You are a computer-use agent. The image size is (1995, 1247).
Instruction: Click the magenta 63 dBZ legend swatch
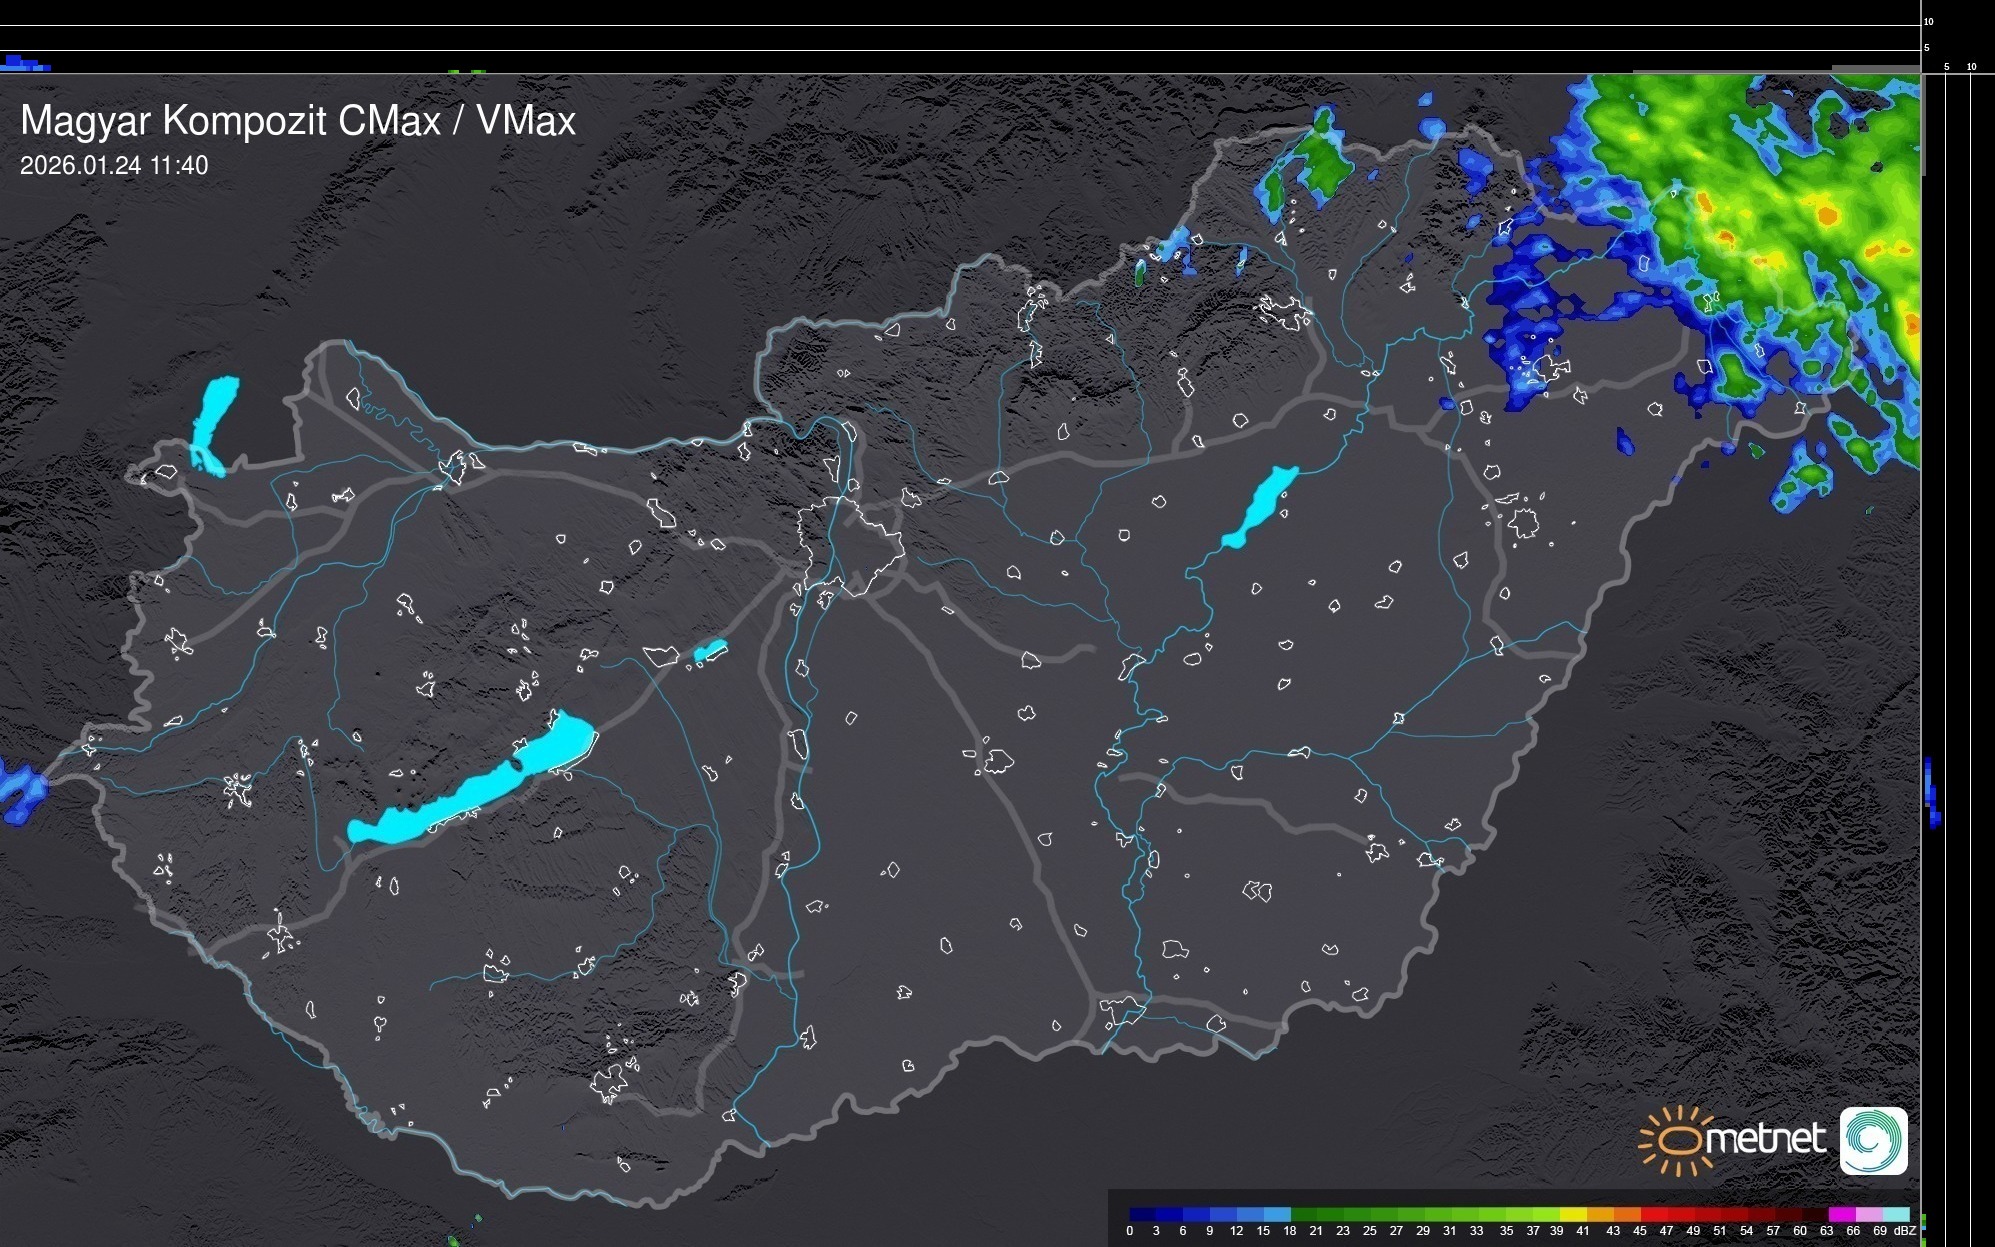tap(1840, 1214)
